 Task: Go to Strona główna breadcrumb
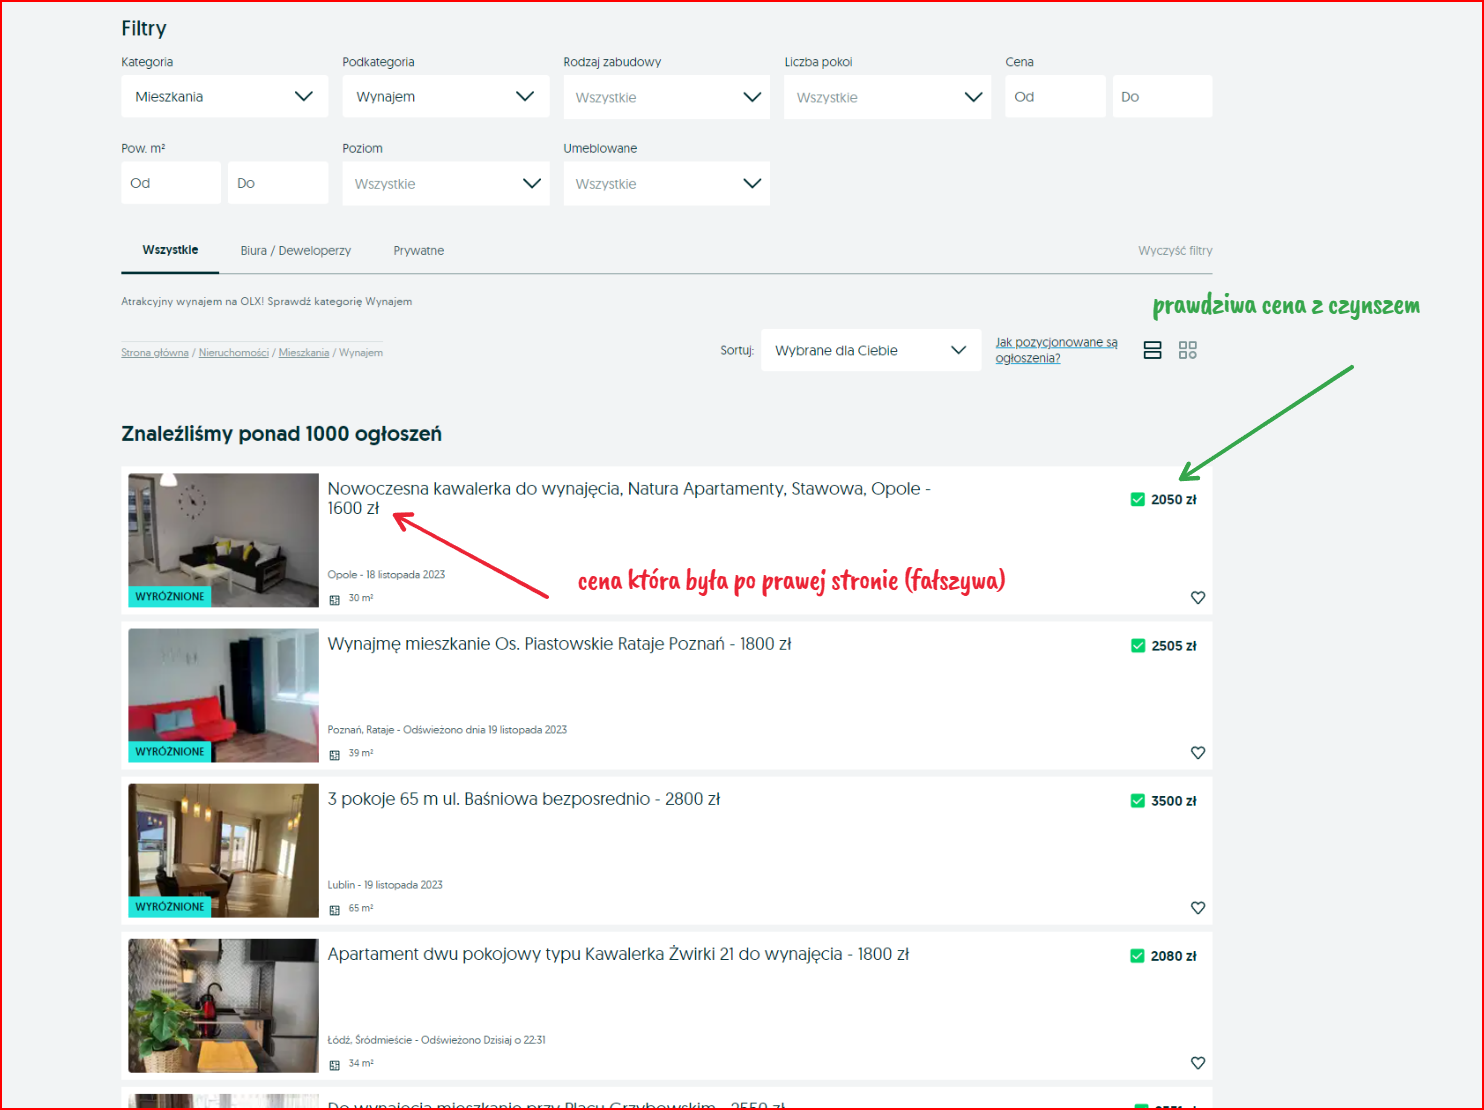coord(155,353)
